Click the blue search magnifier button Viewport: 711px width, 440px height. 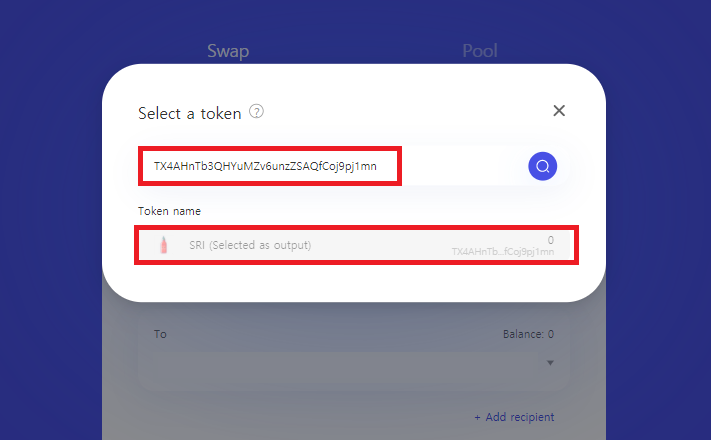coord(542,167)
